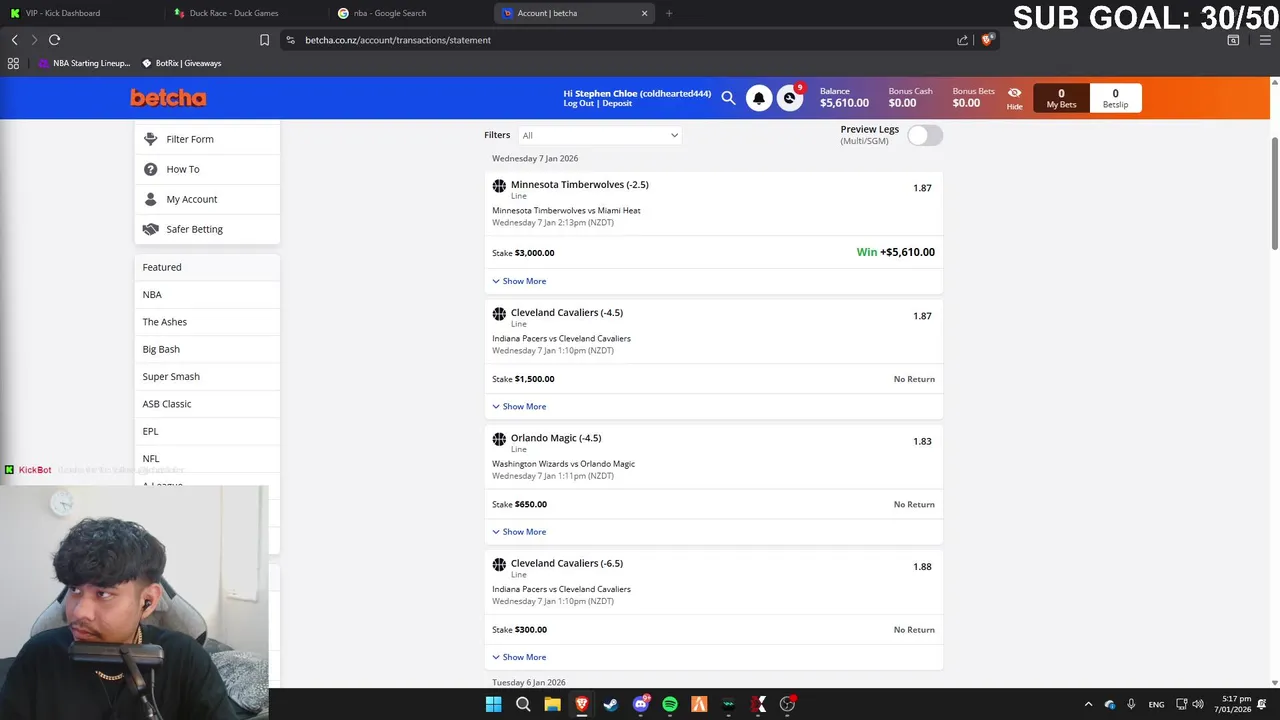Go back in browser history
Image resolution: width=1280 pixels, height=720 pixels.
coord(14,40)
